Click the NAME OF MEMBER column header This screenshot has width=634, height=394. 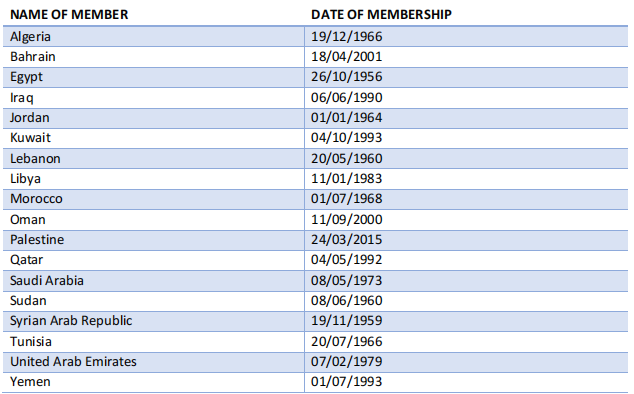coord(69,15)
